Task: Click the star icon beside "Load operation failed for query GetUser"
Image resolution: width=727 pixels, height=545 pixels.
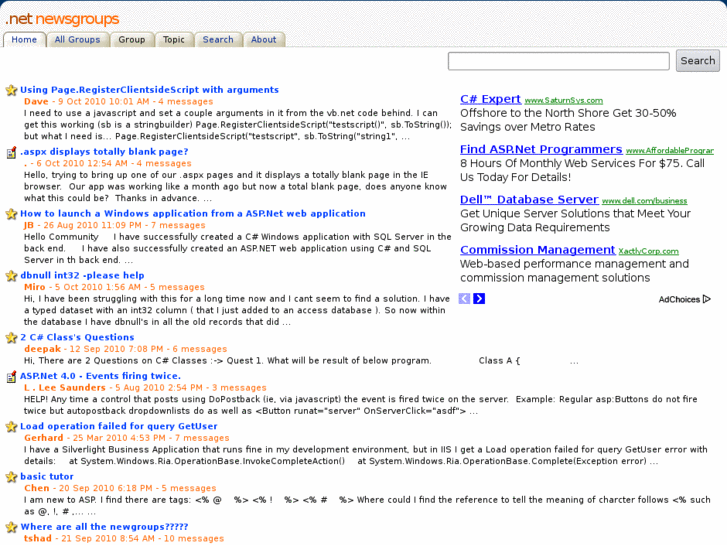Action: click(x=12, y=427)
